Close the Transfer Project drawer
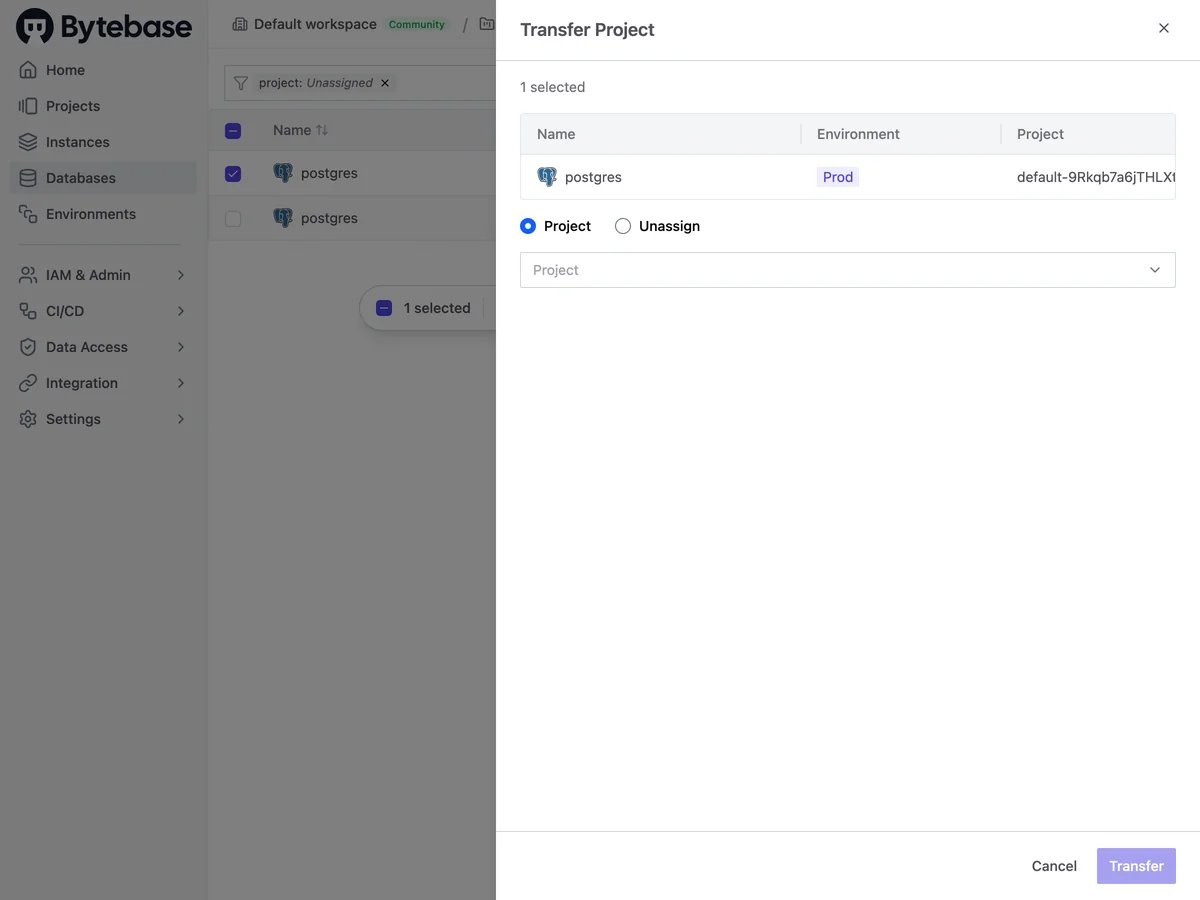The height and width of the screenshot is (900, 1200). click(x=1164, y=28)
